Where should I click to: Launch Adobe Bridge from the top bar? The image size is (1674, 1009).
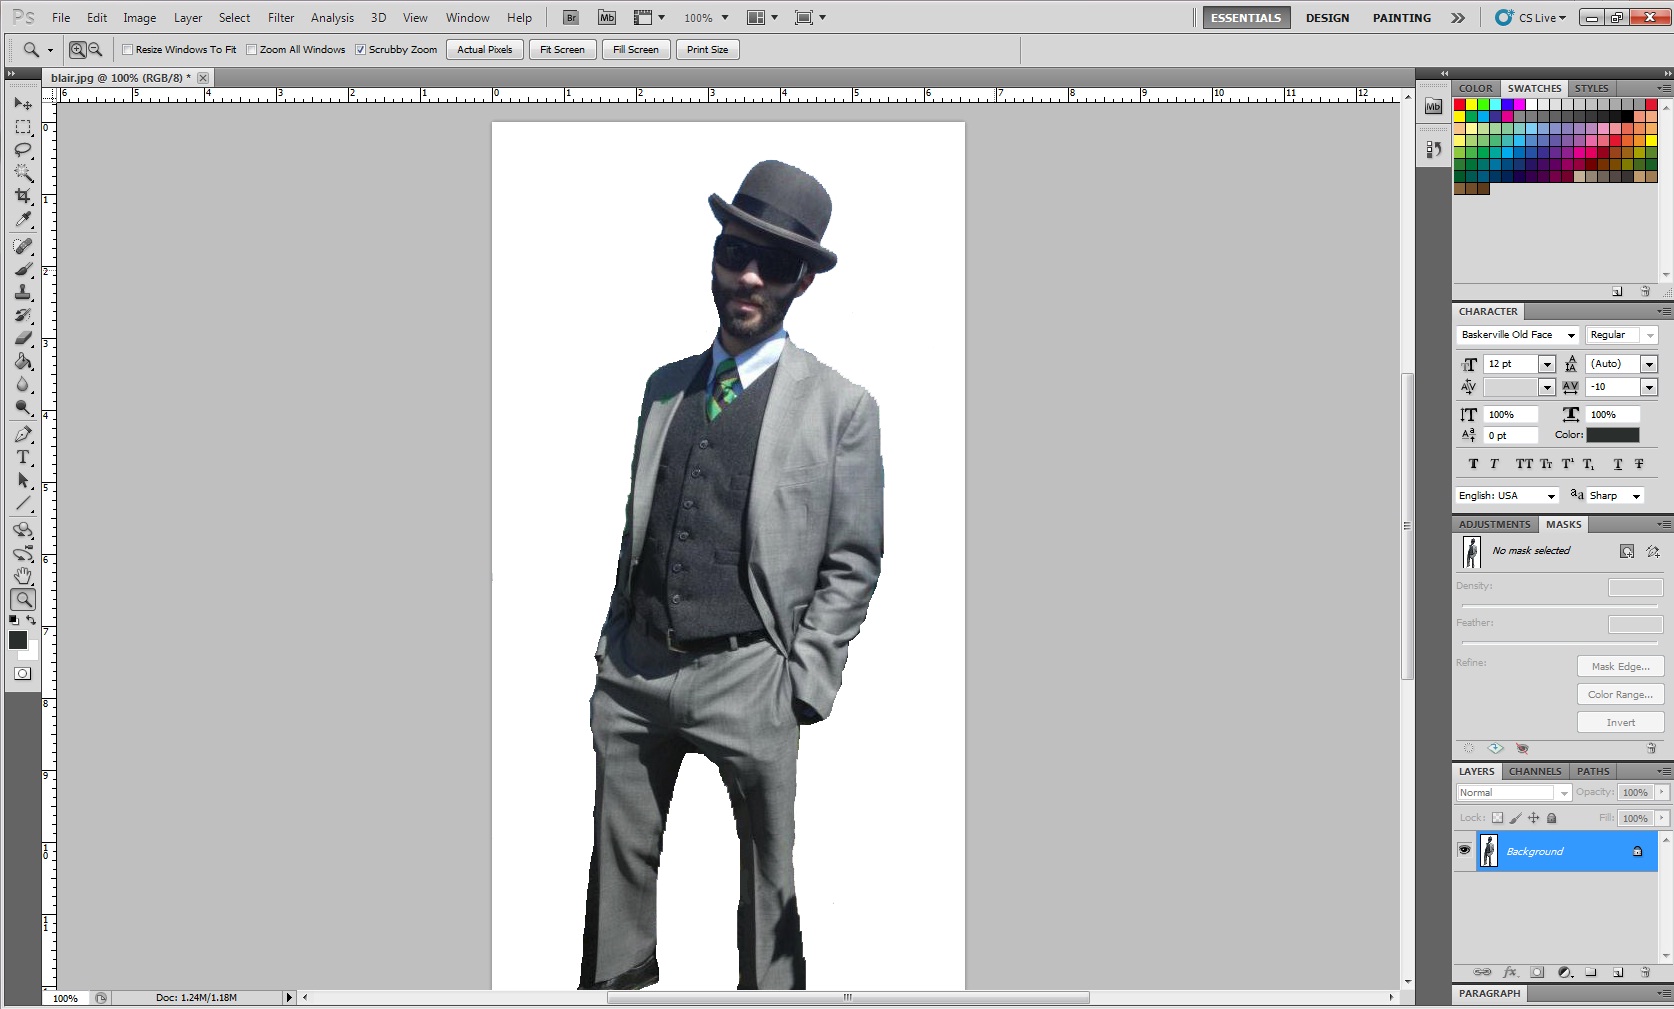[571, 18]
